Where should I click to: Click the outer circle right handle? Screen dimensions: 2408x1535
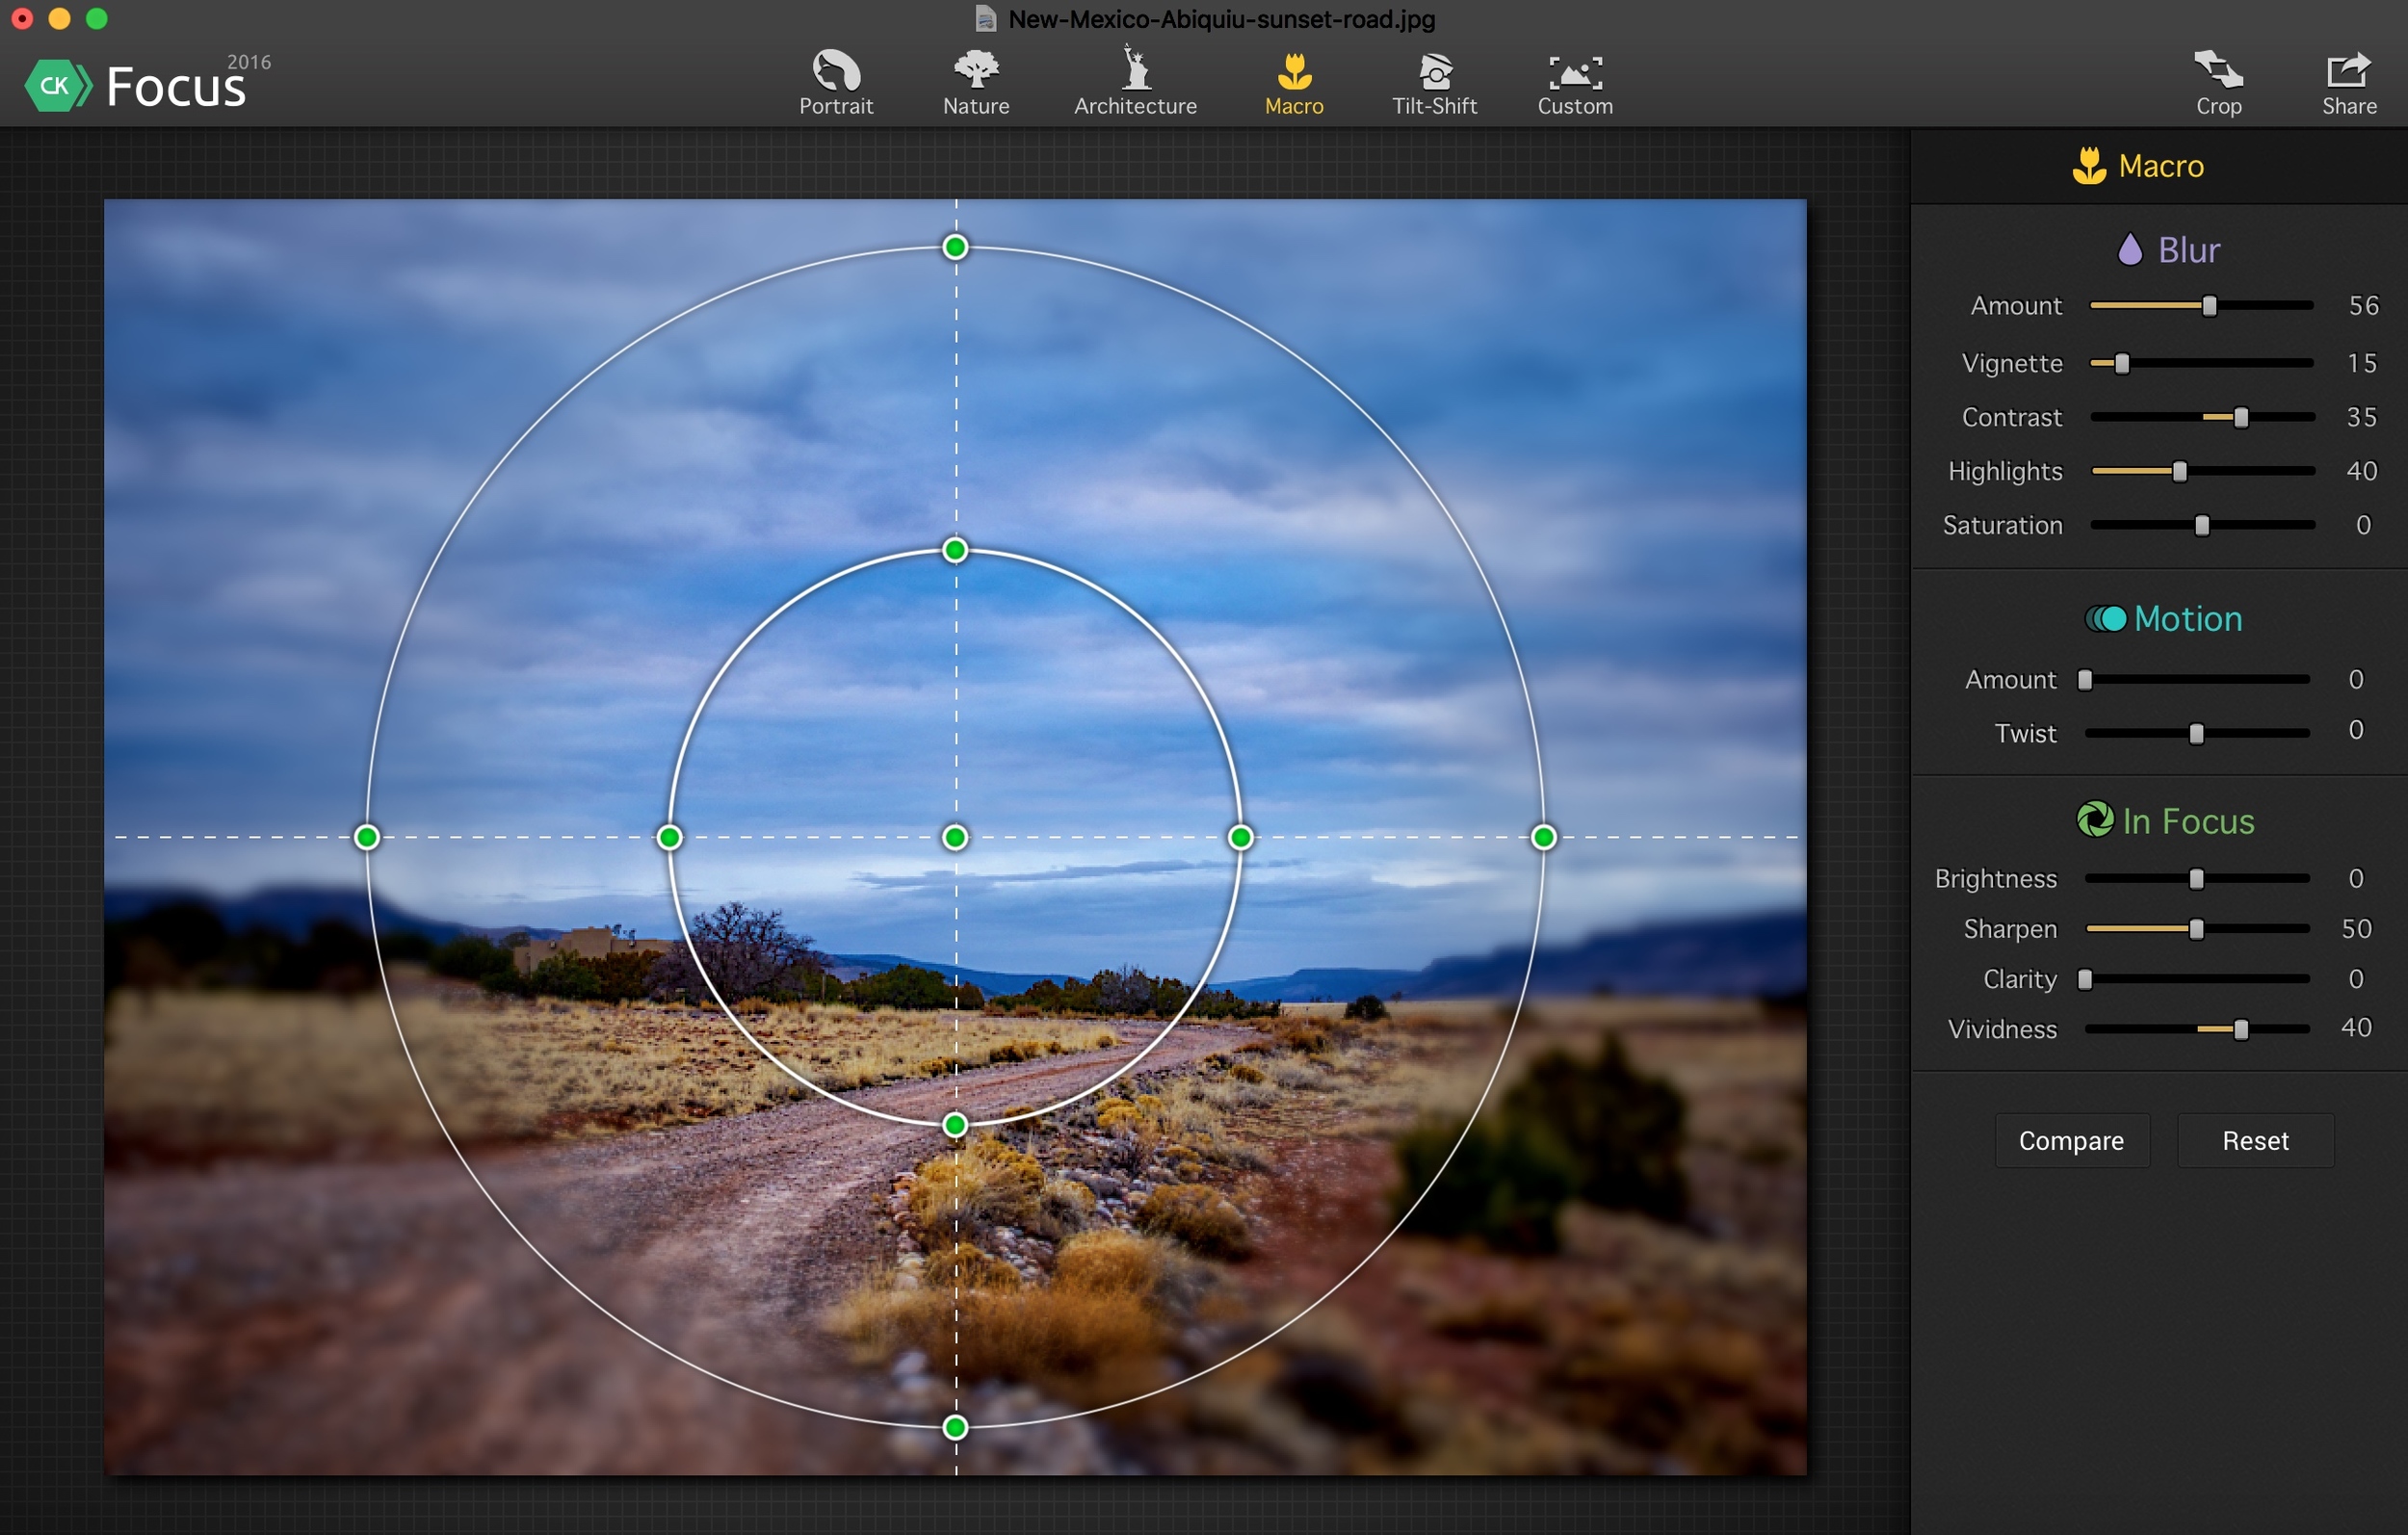pyautogui.click(x=1543, y=837)
